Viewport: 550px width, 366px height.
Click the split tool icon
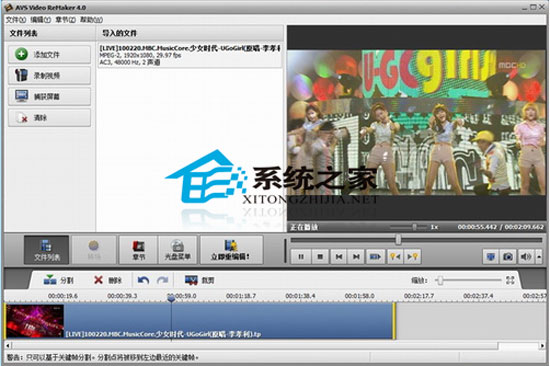[x=58, y=280]
